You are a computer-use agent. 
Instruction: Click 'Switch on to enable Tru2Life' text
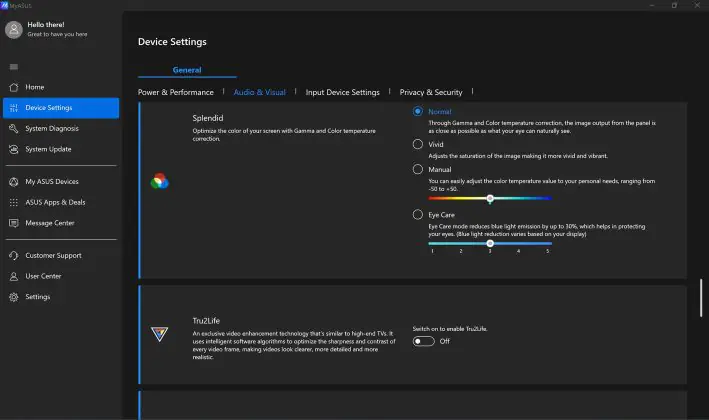click(450, 329)
